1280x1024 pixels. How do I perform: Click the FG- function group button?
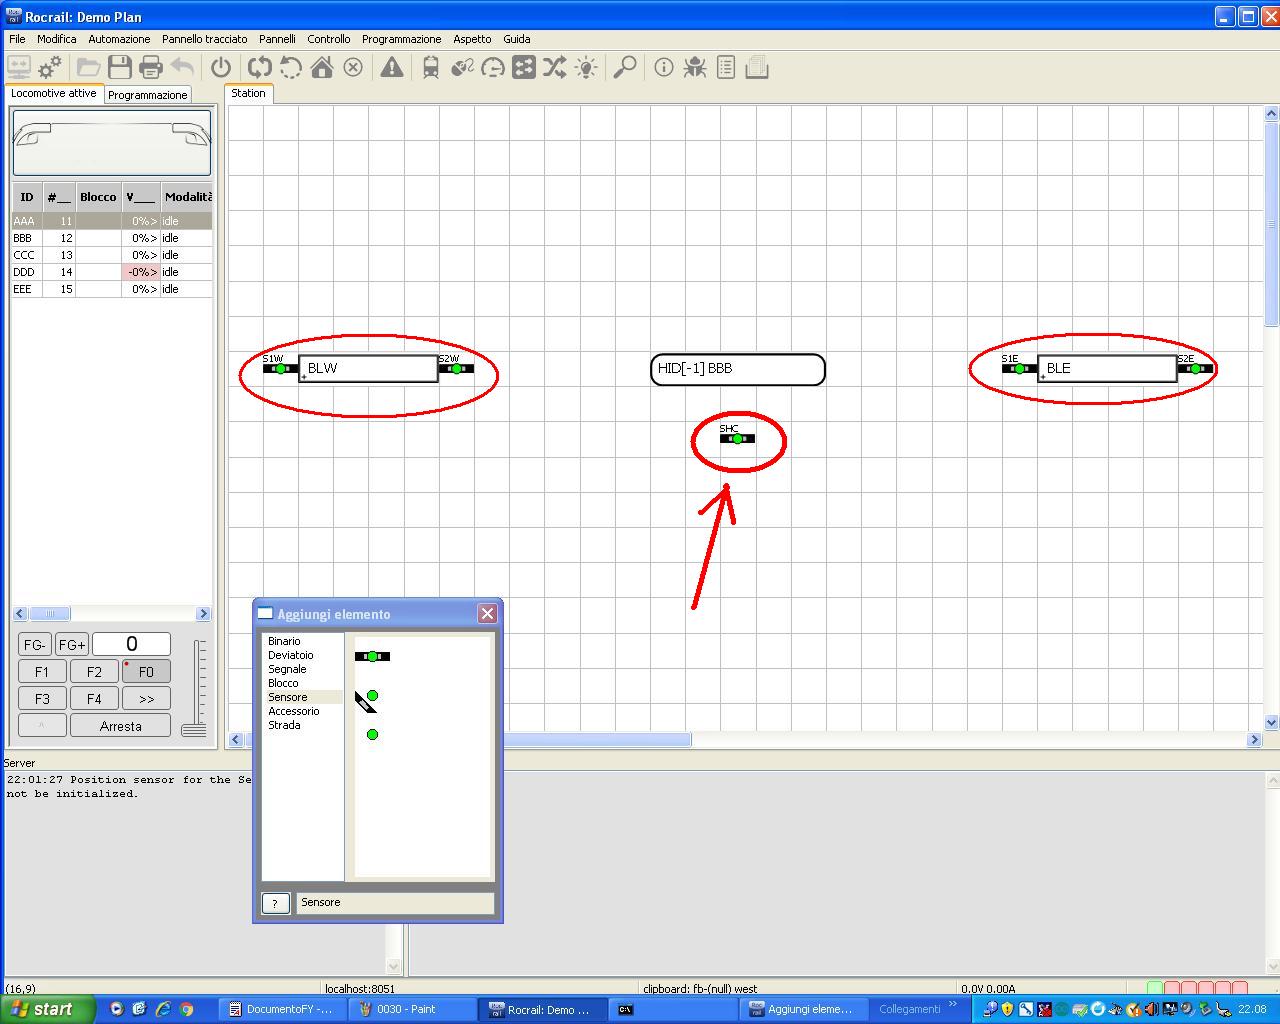pyautogui.click(x=35, y=644)
